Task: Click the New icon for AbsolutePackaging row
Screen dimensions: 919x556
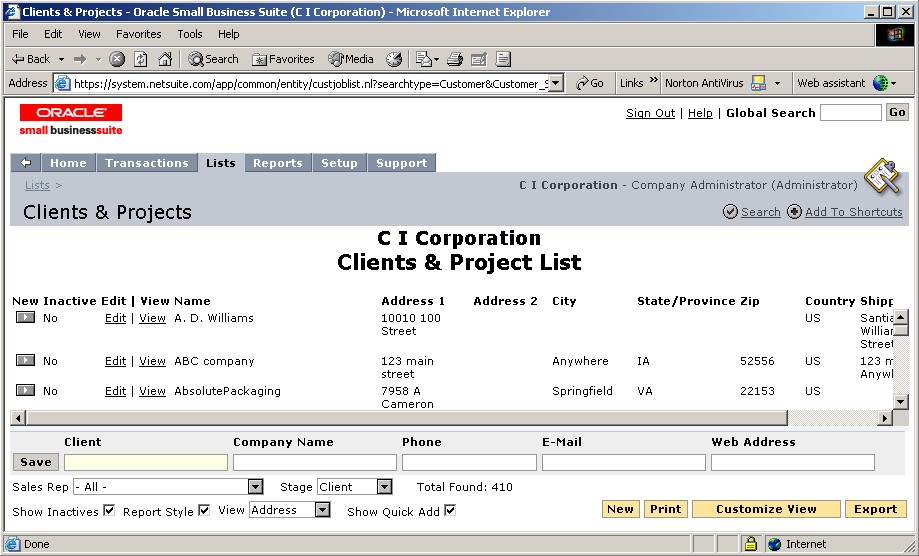Action: point(25,390)
